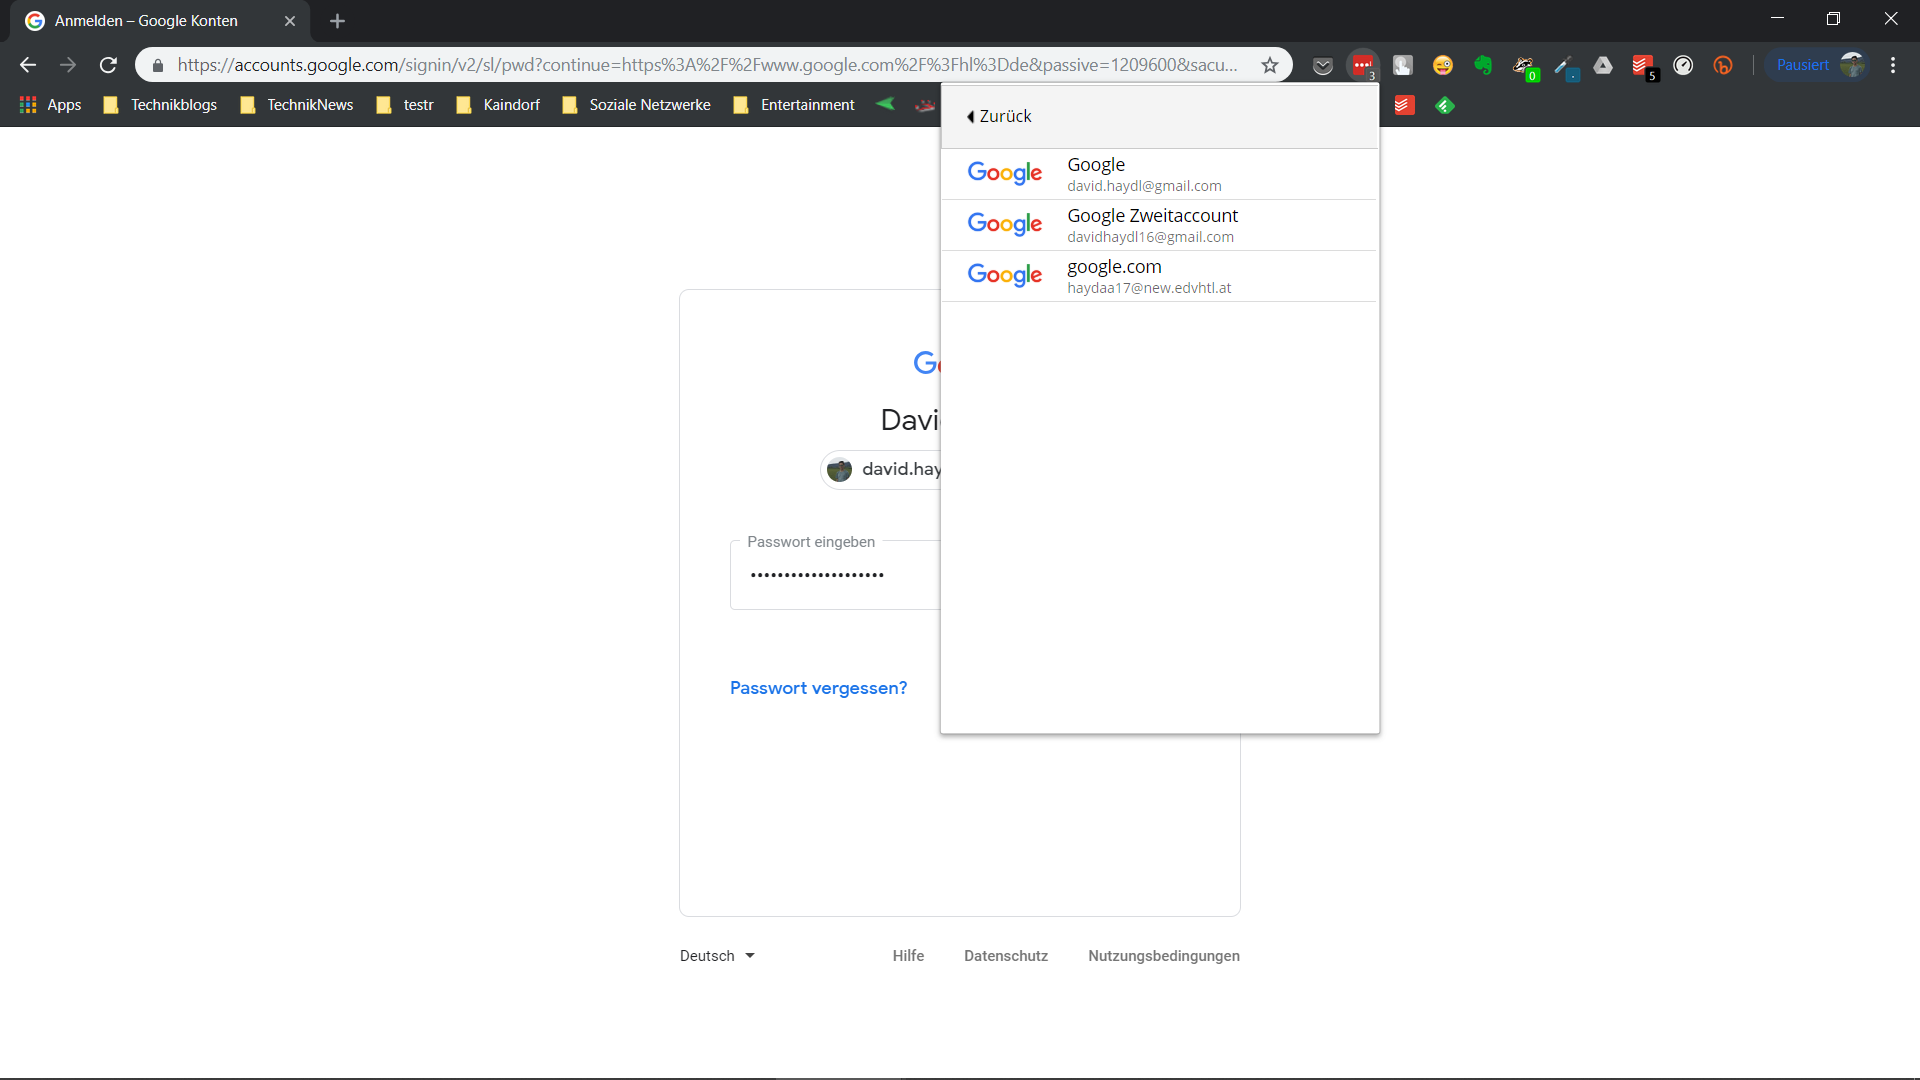Click the emoji/smiley face browser icon

click(1443, 63)
